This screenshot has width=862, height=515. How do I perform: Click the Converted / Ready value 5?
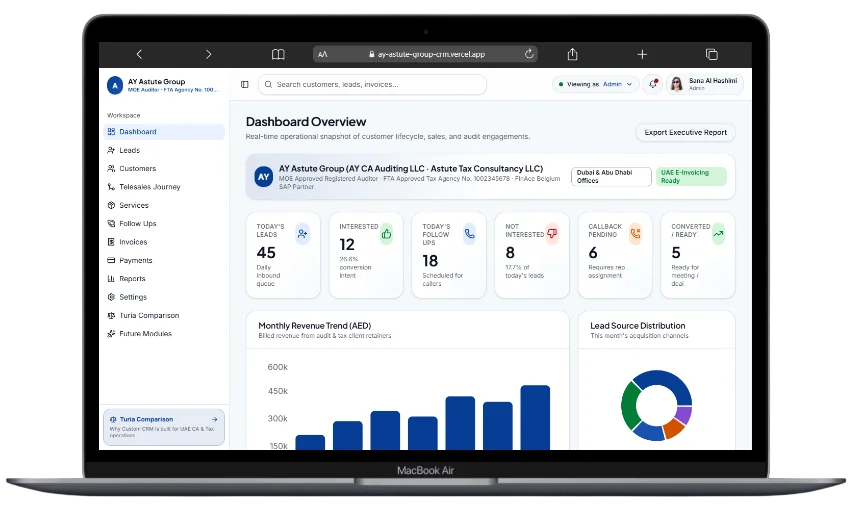(676, 253)
